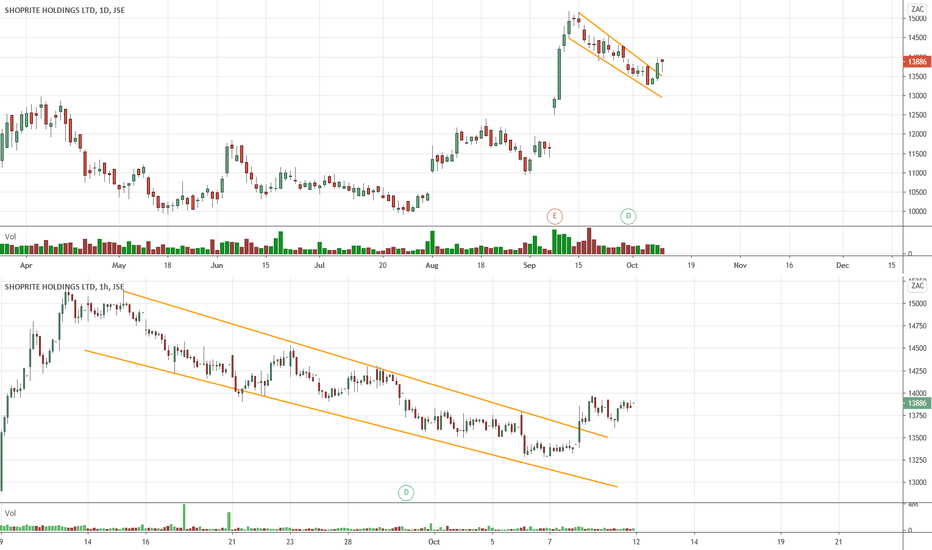Click the Nov label on daily time axis
The height and width of the screenshot is (550, 932).
(x=740, y=265)
